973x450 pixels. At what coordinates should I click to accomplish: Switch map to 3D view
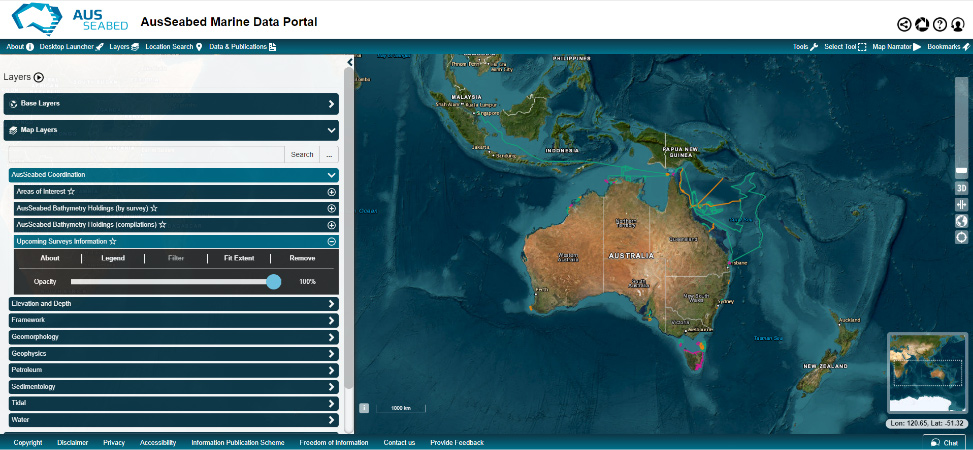[961, 188]
